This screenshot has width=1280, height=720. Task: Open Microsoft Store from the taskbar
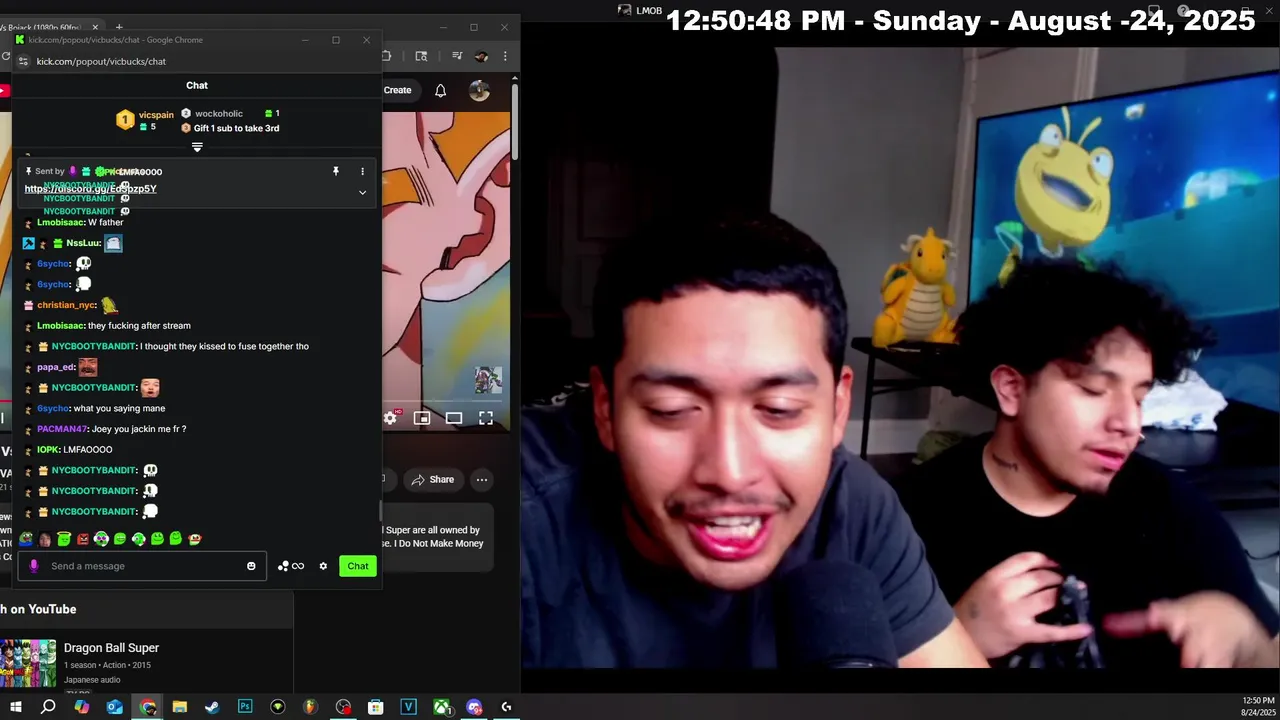coord(375,707)
